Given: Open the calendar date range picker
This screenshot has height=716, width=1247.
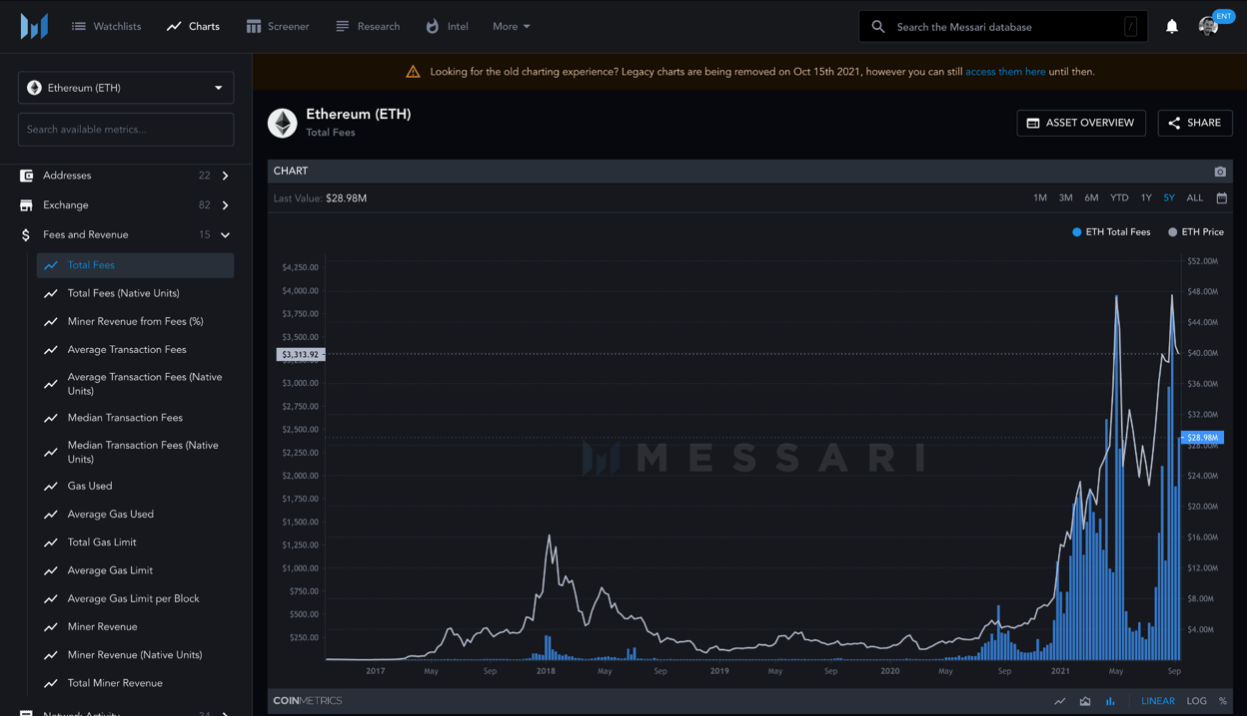Looking at the screenshot, I should point(1221,198).
